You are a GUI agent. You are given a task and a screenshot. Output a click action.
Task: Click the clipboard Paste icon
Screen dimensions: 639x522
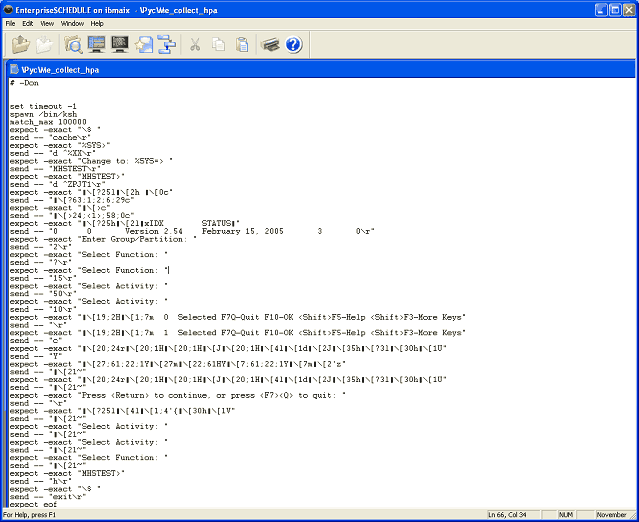(242, 44)
